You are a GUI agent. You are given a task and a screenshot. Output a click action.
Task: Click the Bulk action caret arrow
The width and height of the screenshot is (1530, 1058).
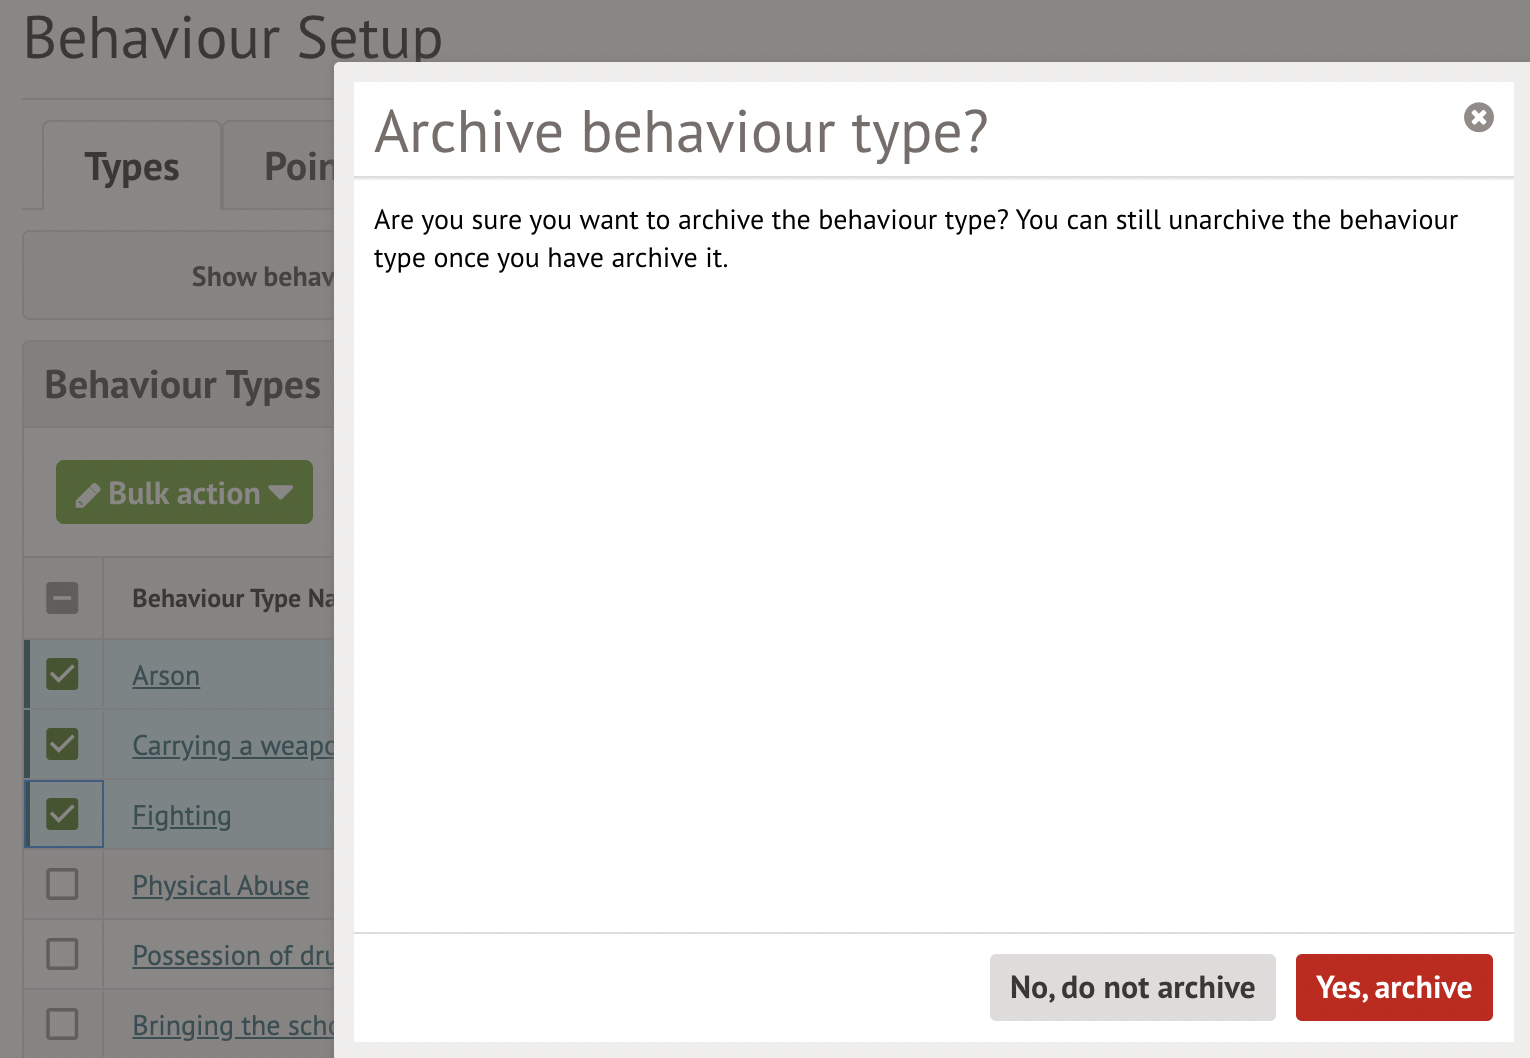coord(282,493)
